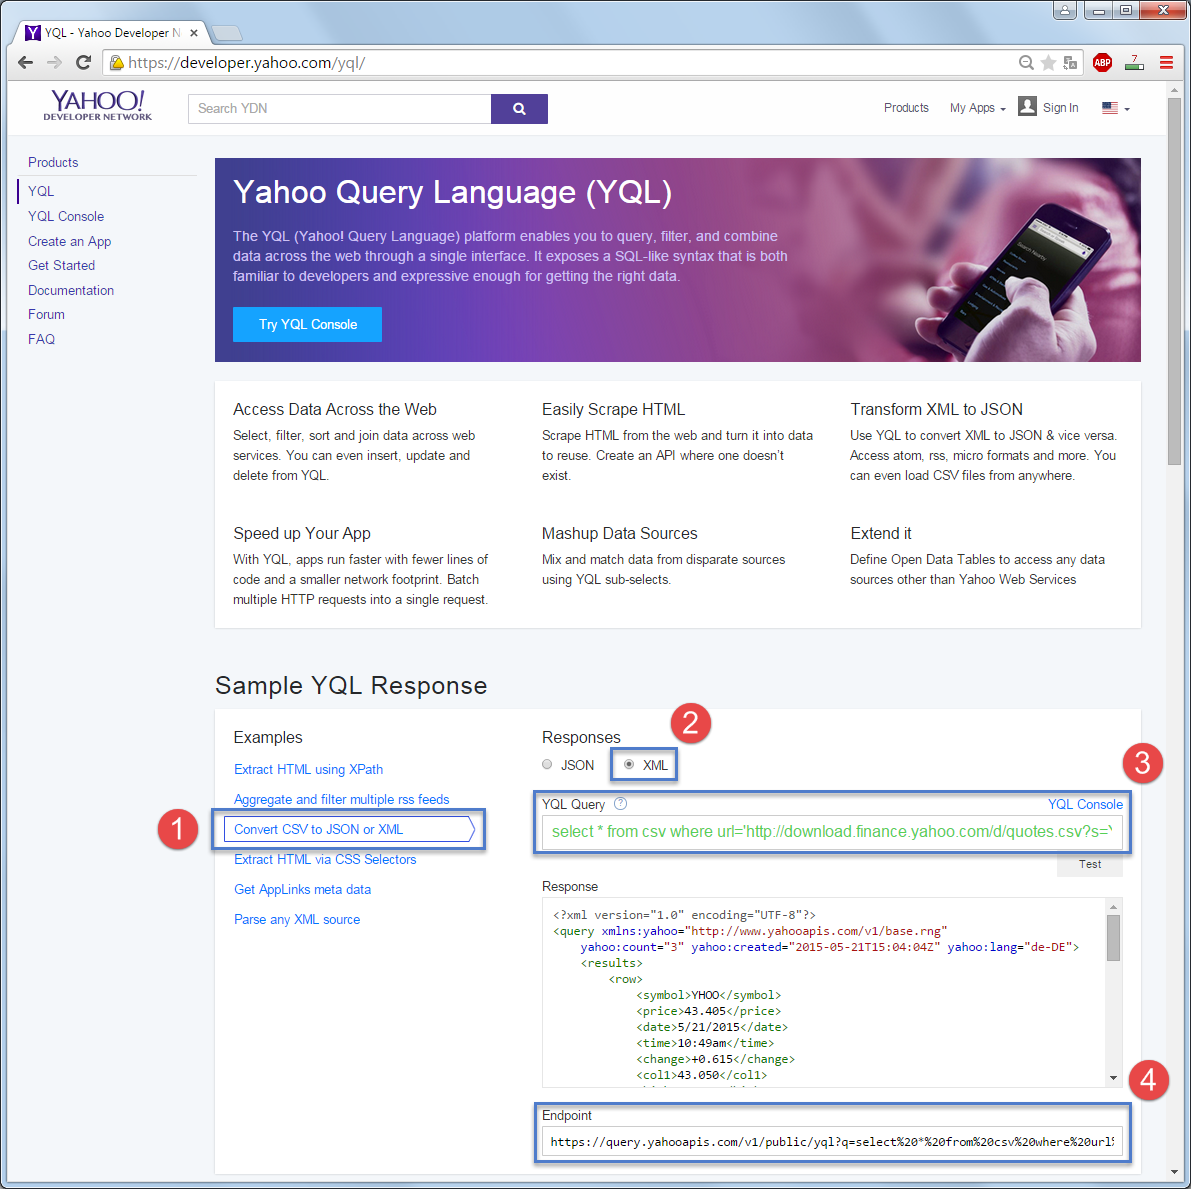Image resolution: width=1191 pixels, height=1189 pixels.
Task: Click the response box scroll down arrow
Action: 1114,1078
